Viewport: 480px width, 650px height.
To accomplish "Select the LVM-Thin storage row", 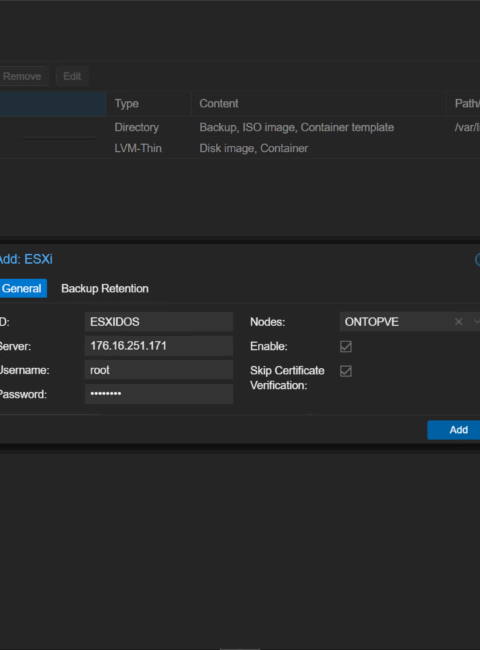I will coord(240,148).
